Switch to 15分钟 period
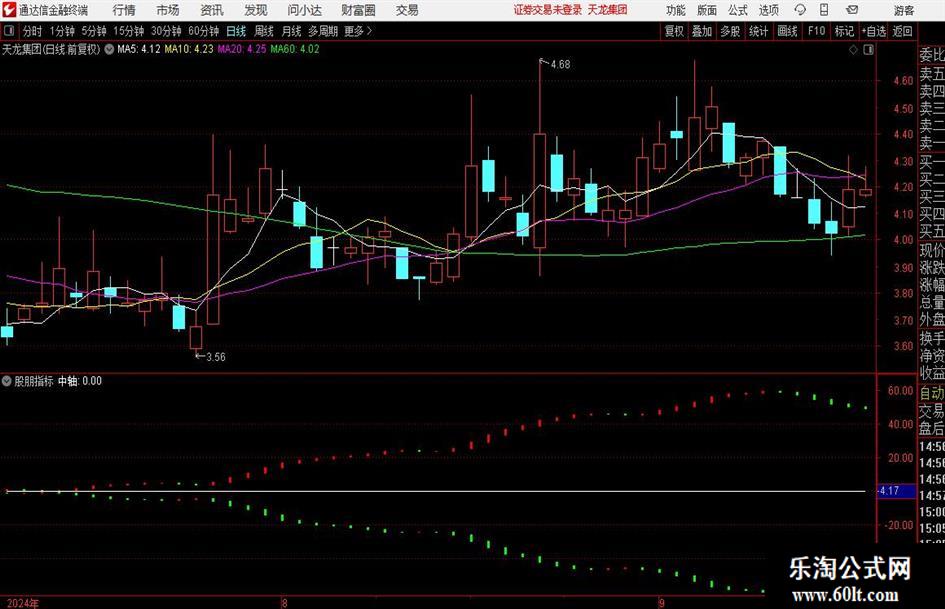 (x=129, y=31)
